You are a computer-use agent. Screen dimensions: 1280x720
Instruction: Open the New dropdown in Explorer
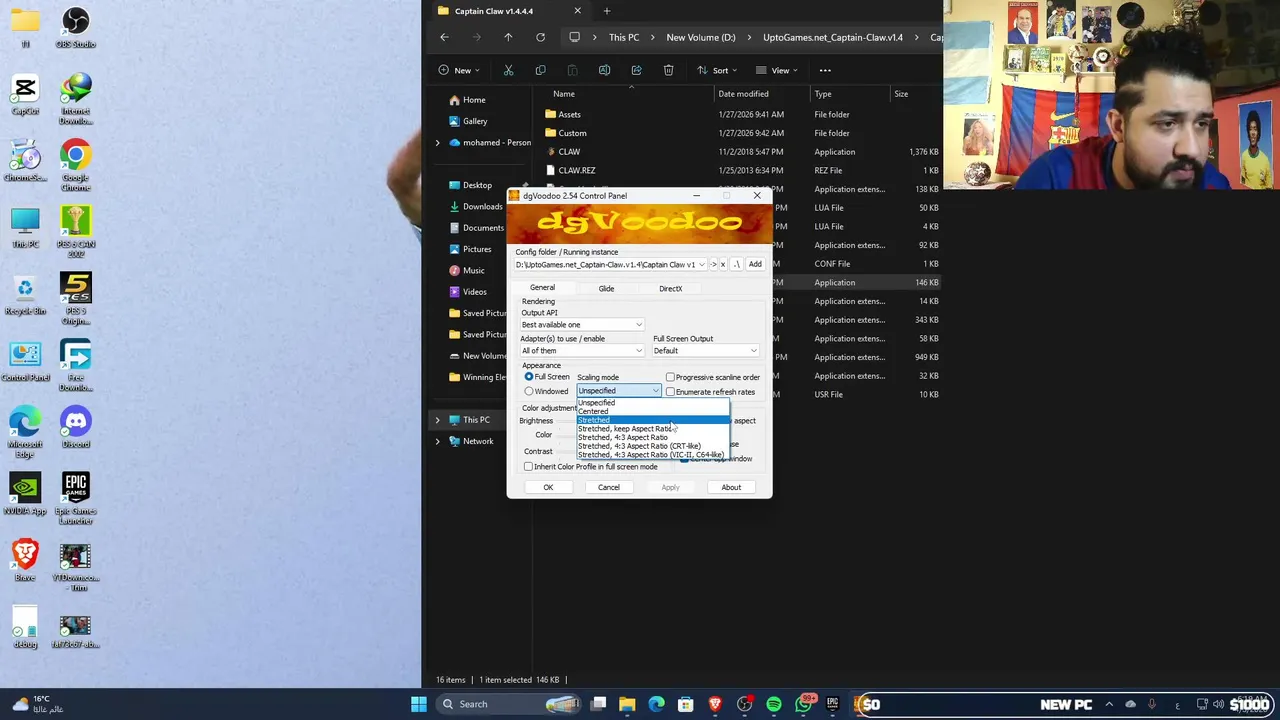pos(459,70)
